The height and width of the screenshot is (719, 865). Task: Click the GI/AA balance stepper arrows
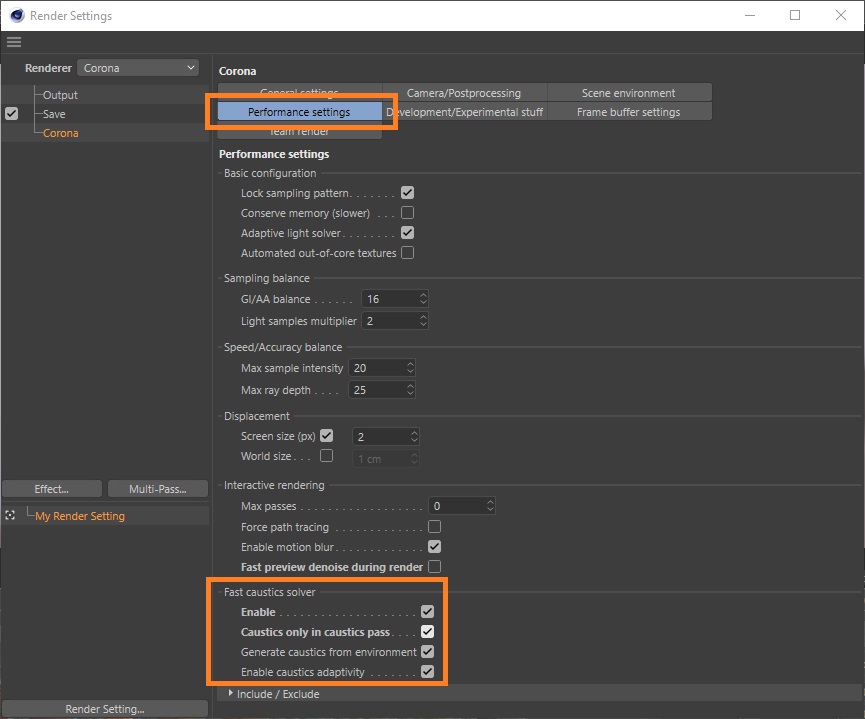tap(423, 299)
